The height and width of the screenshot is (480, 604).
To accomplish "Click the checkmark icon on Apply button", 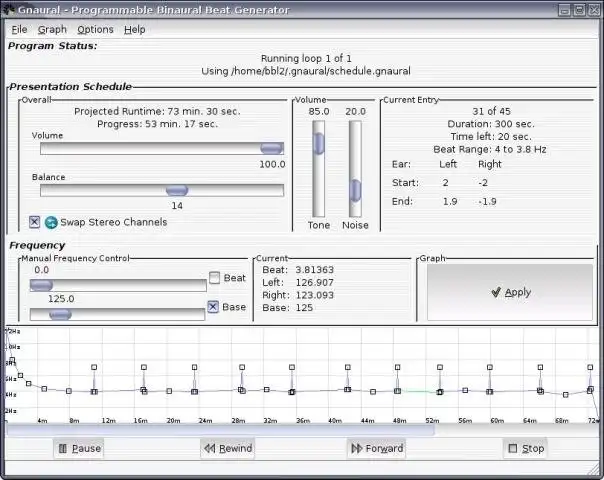I will (496, 292).
